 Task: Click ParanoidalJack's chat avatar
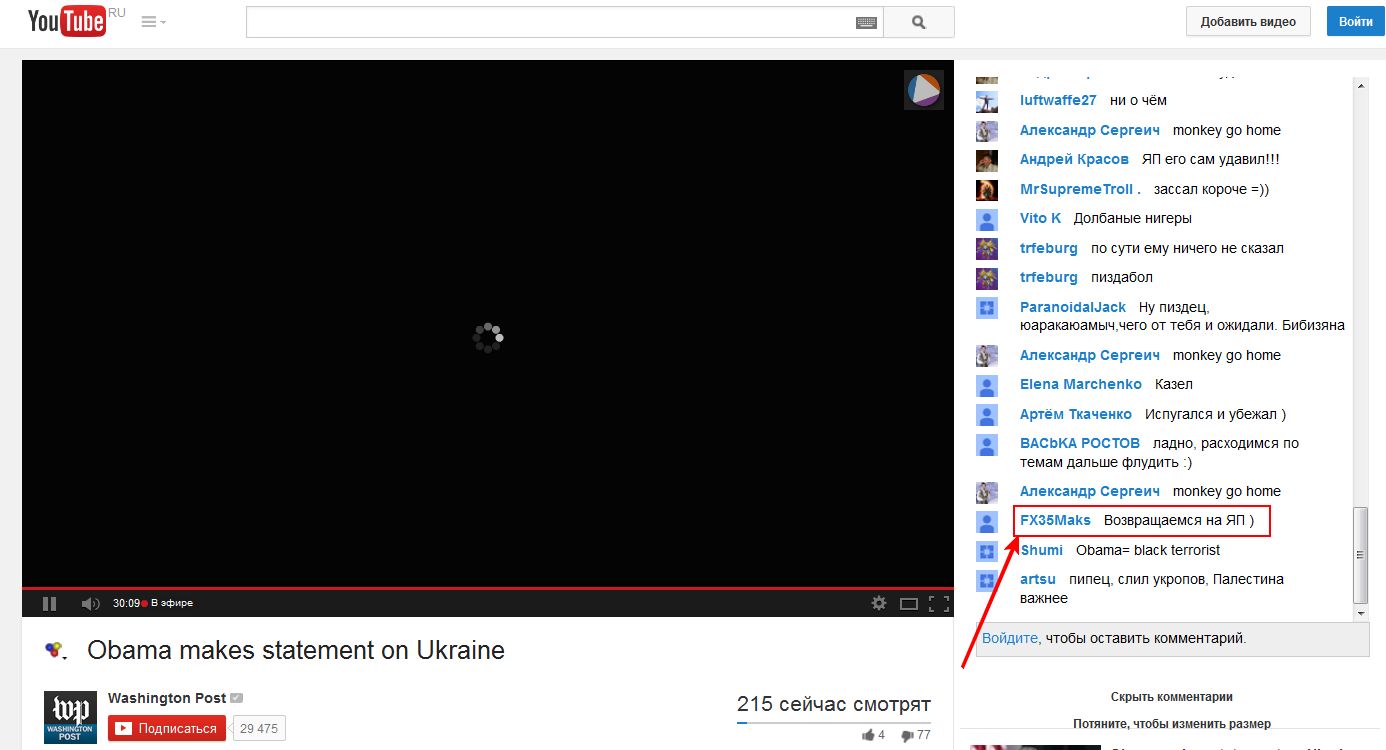click(x=987, y=308)
